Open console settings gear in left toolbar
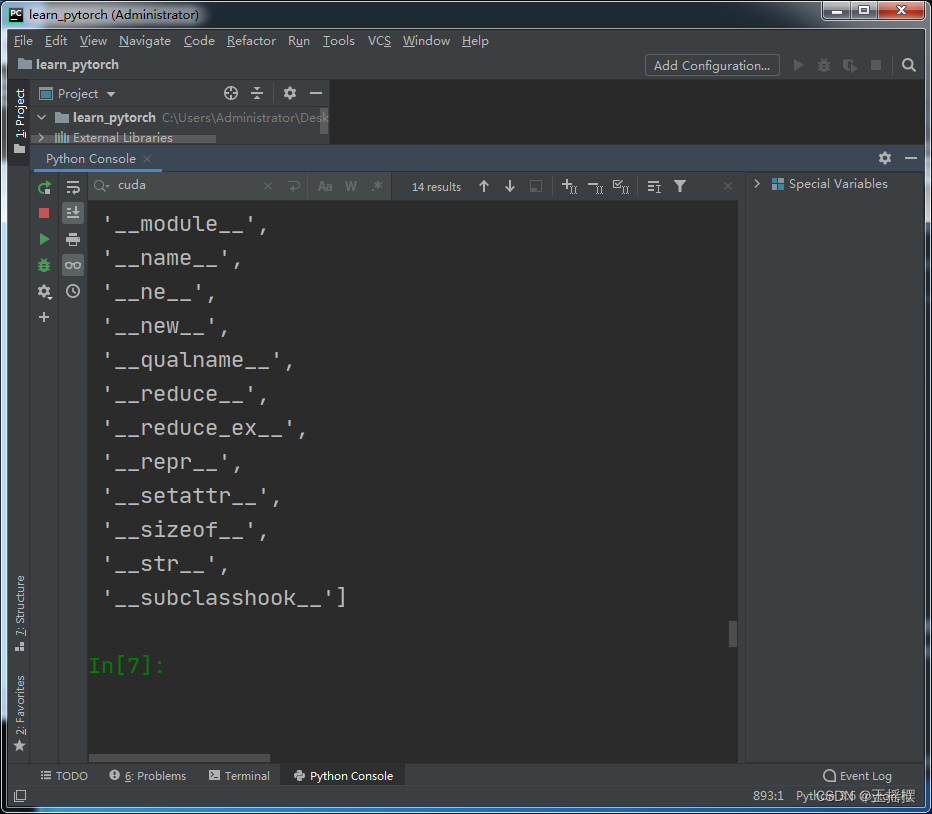932x814 pixels. (x=44, y=291)
